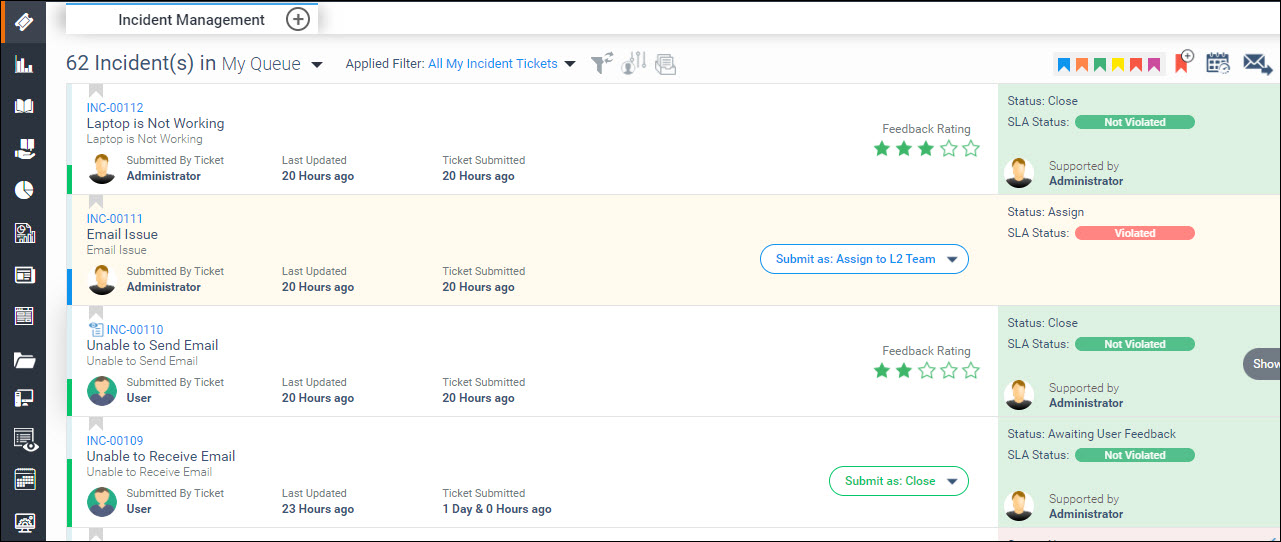The image size is (1281, 542).
Task: Select the yellow bookmark color flag
Action: point(1118,65)
